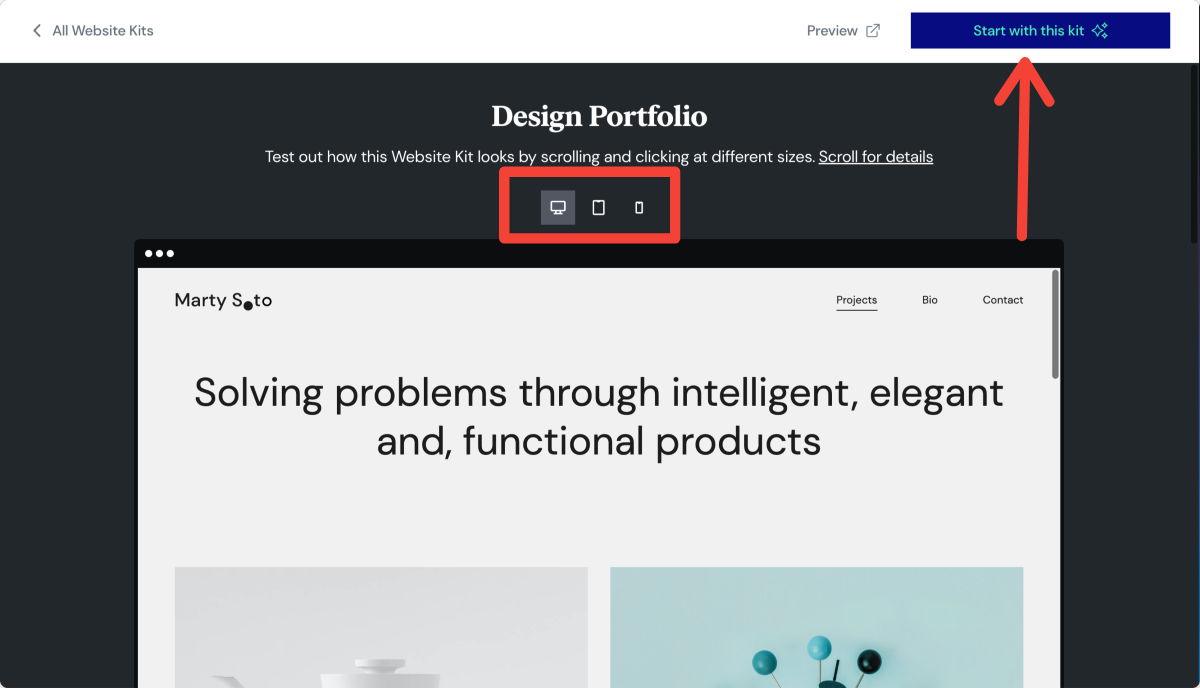The image size is (1200, 688).
Task: Click the three dots in preview window bar
Action: point(159,253)
